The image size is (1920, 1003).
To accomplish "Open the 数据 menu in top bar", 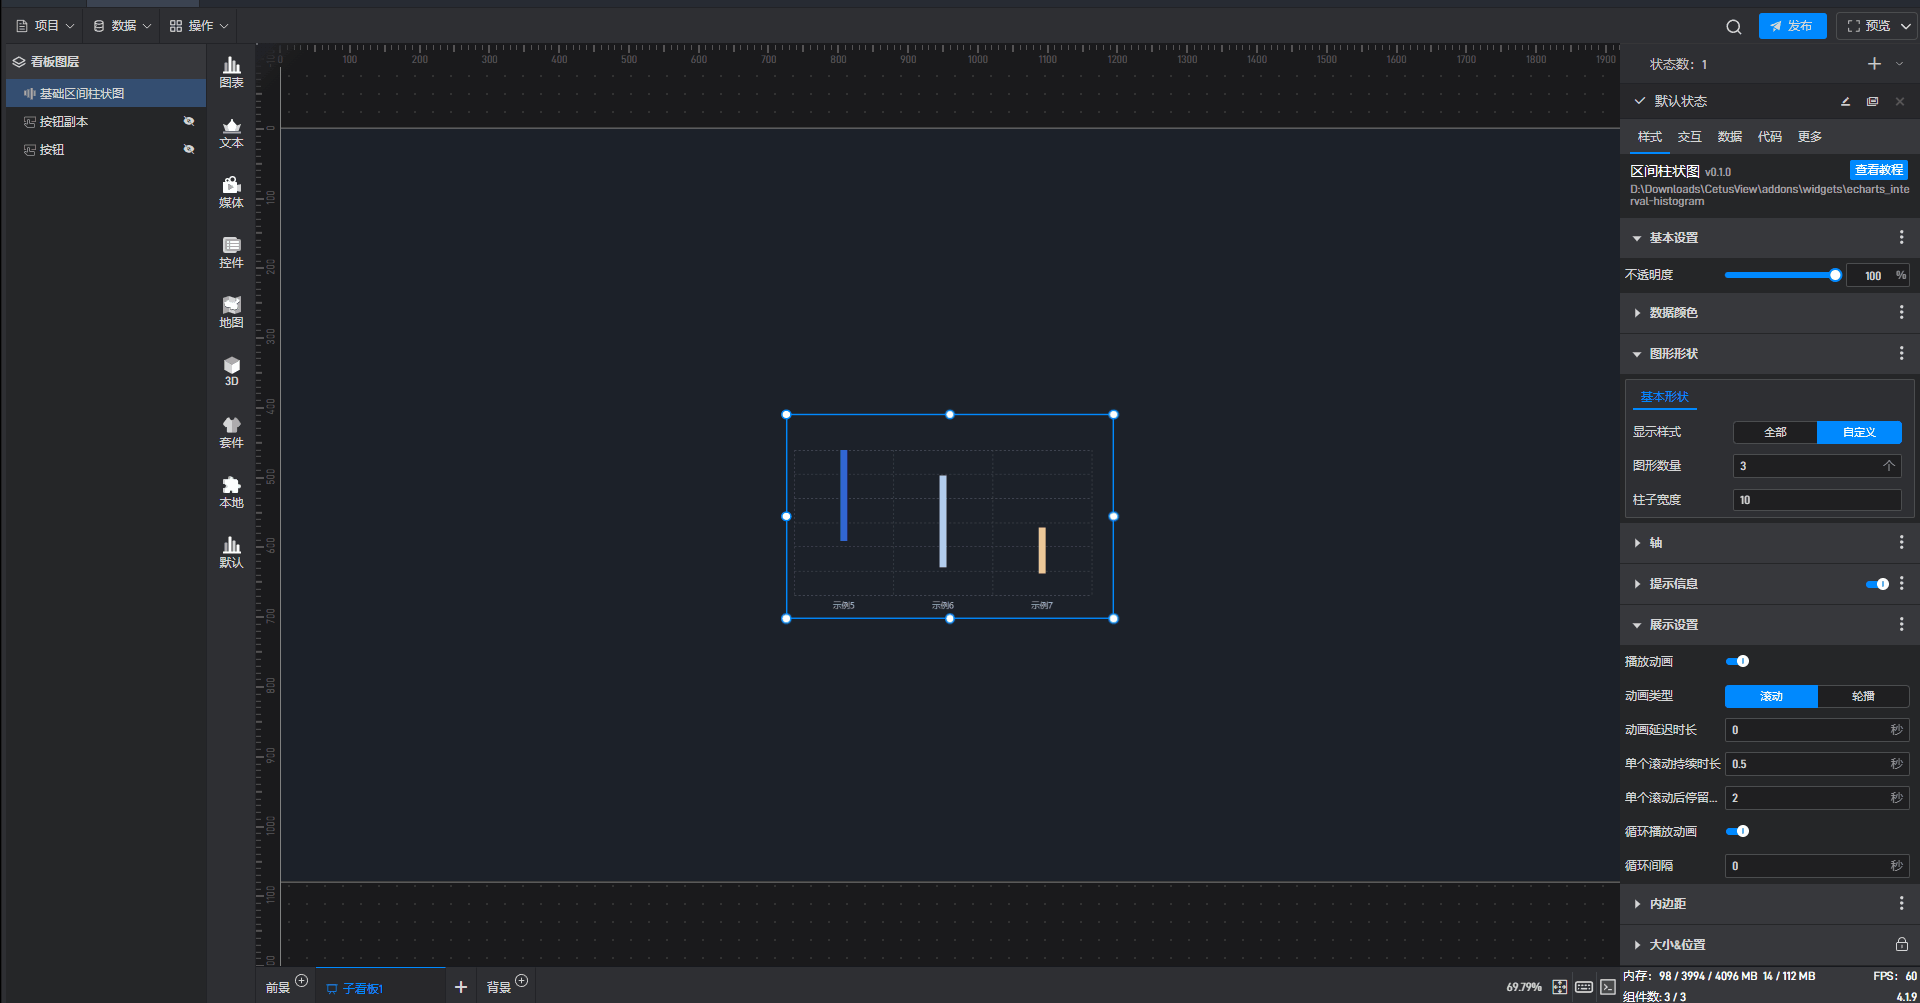I will 122,26.
